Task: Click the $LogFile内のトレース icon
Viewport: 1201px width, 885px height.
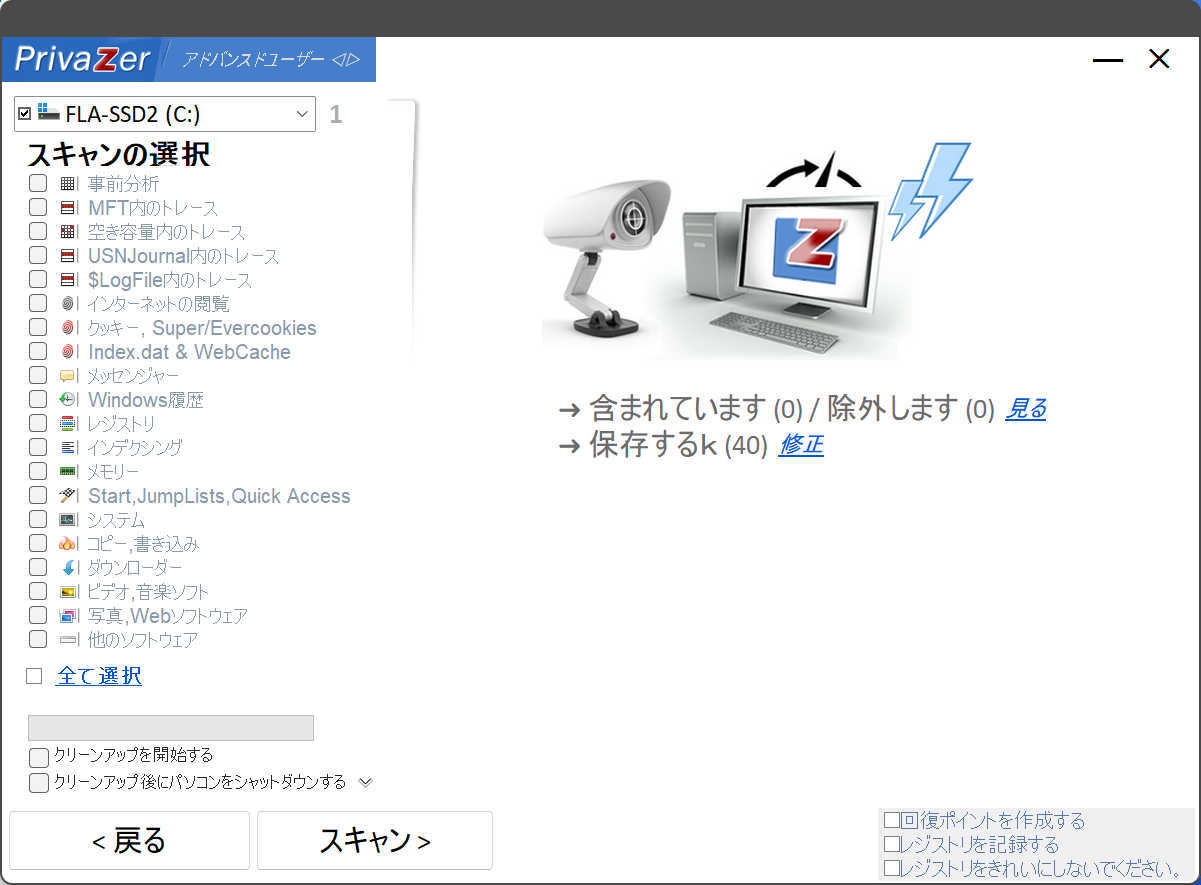Action: pos(68,280)
